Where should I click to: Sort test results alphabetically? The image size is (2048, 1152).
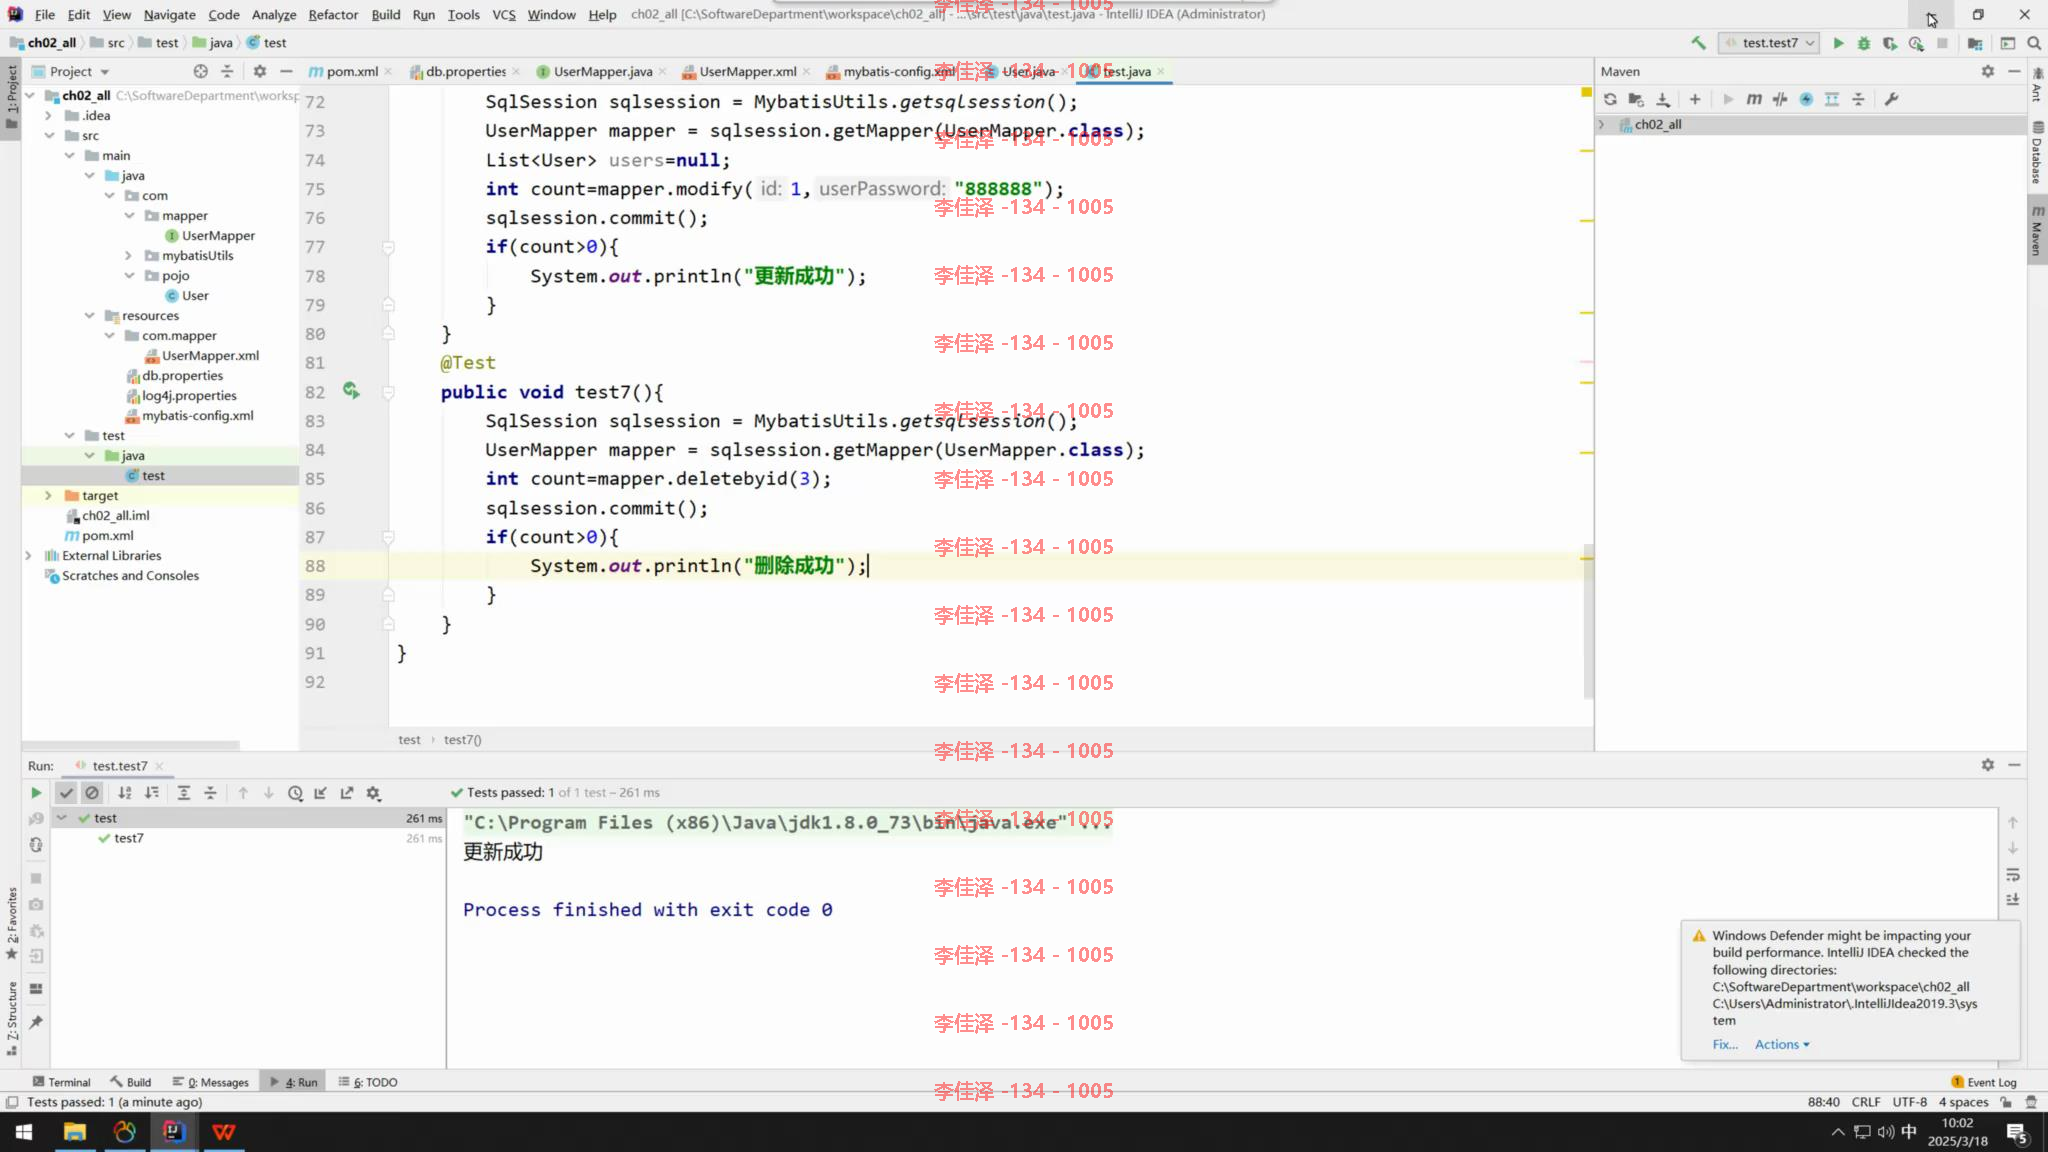click(125, 793)
